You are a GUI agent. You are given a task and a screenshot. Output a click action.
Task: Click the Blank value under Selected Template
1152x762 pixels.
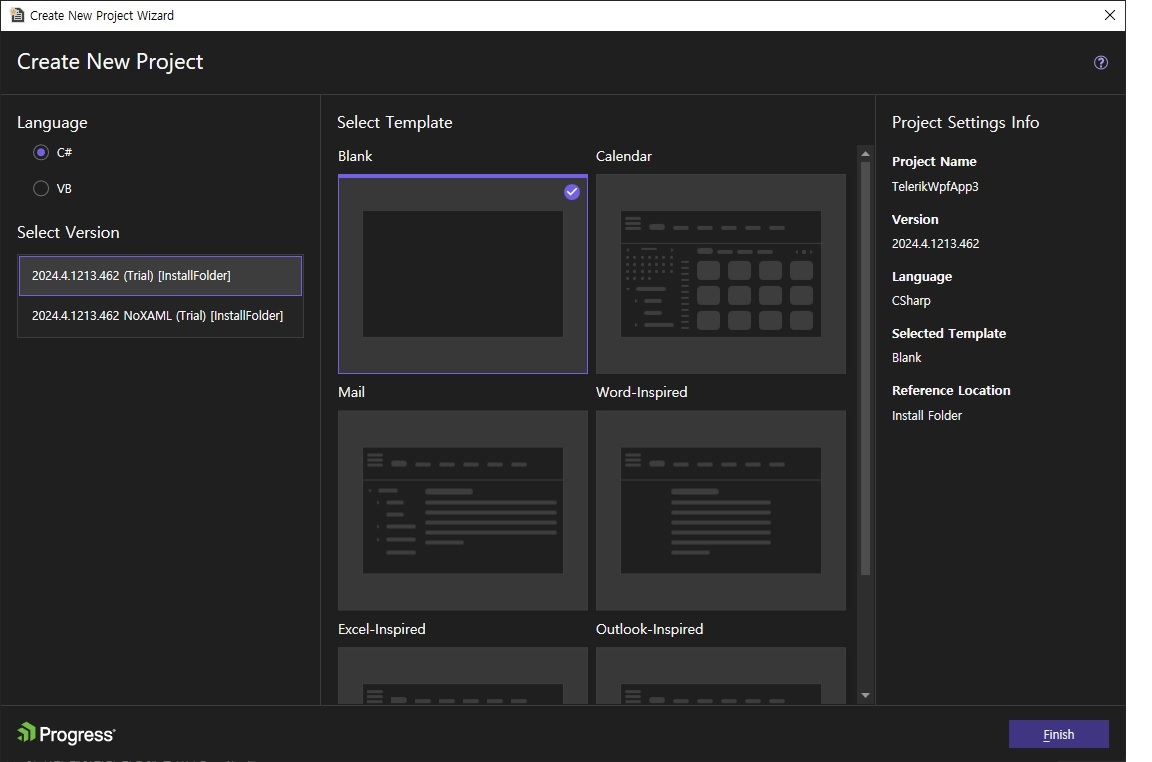click(x=907, y=357)
